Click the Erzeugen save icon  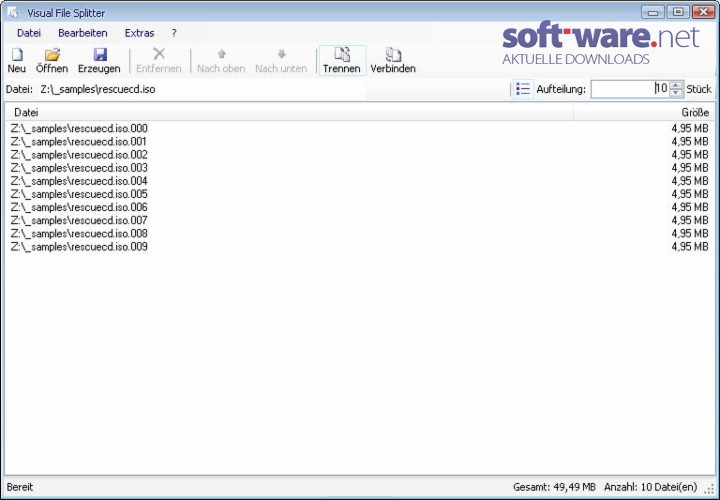[100, 55]
